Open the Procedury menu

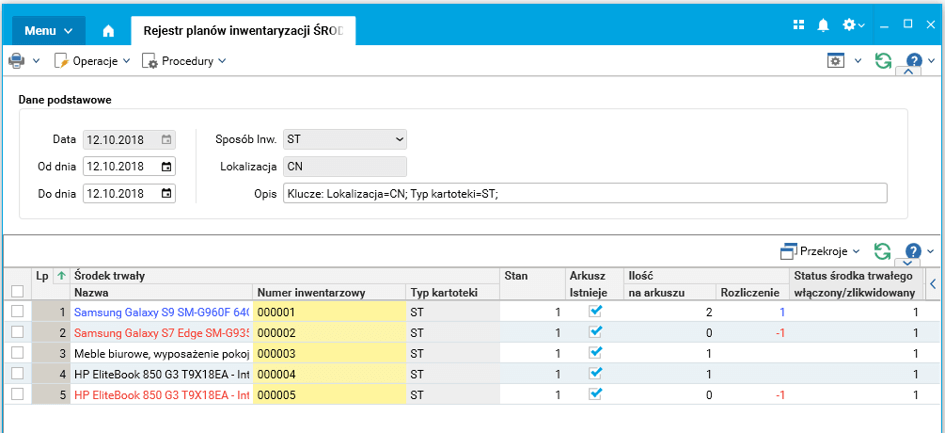[184, 61]
